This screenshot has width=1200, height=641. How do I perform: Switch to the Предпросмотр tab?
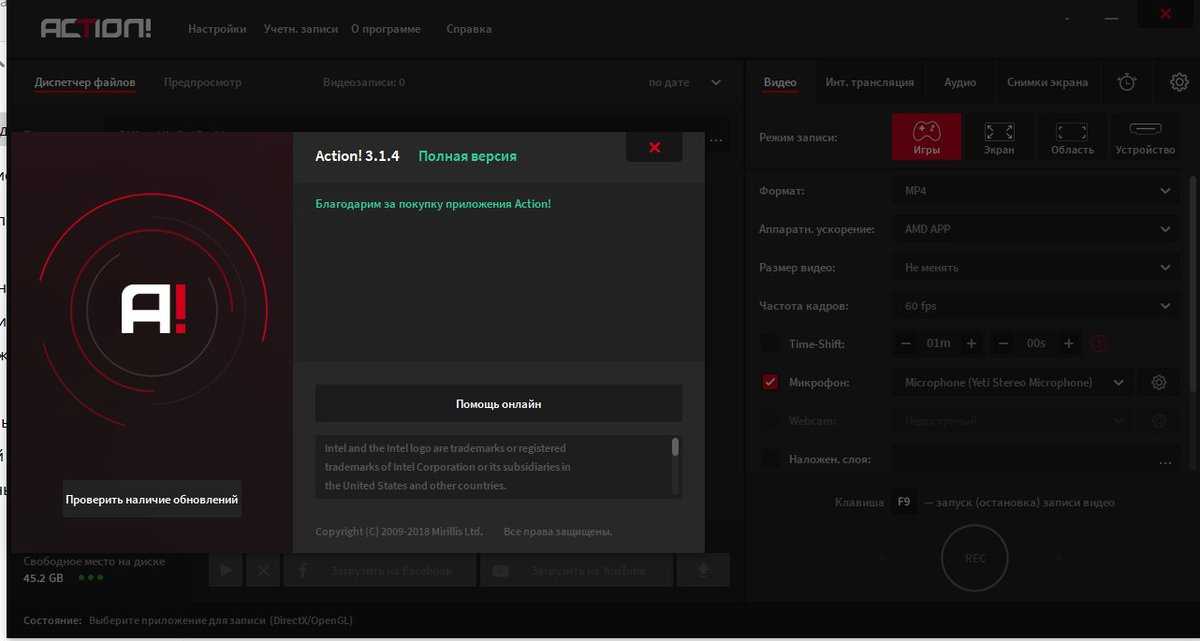(x=203, y=82)
